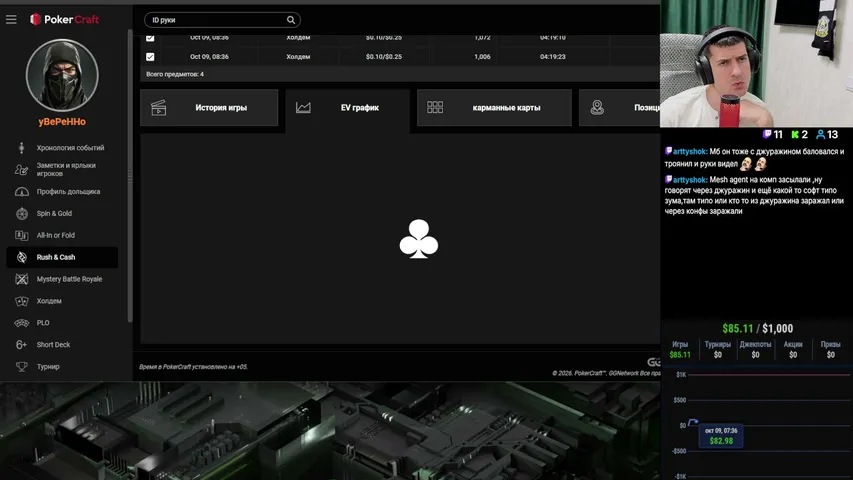Select Rush & Cash menu item
The height and width of the screenshot is (480, 853).
point(62,257)
